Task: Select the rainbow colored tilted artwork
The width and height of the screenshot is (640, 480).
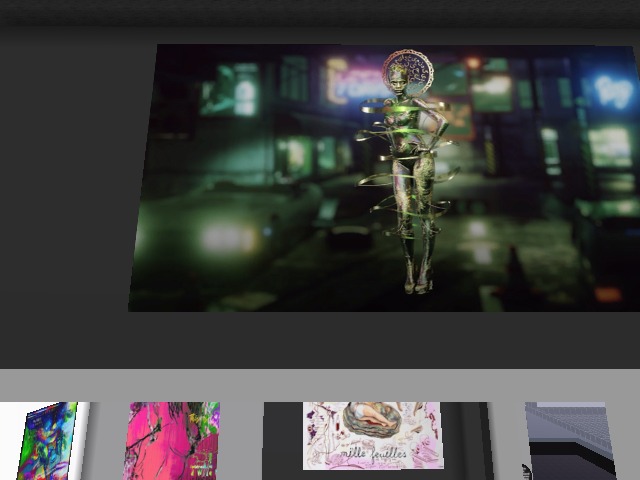Action: point(48,441)
